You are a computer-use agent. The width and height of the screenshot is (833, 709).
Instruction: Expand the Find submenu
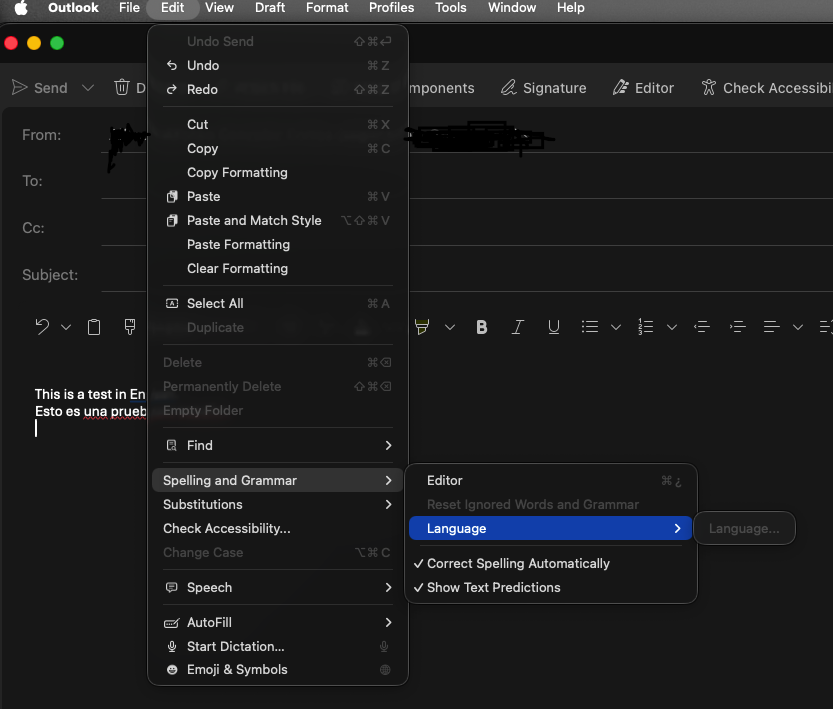[x=277, y=445]
